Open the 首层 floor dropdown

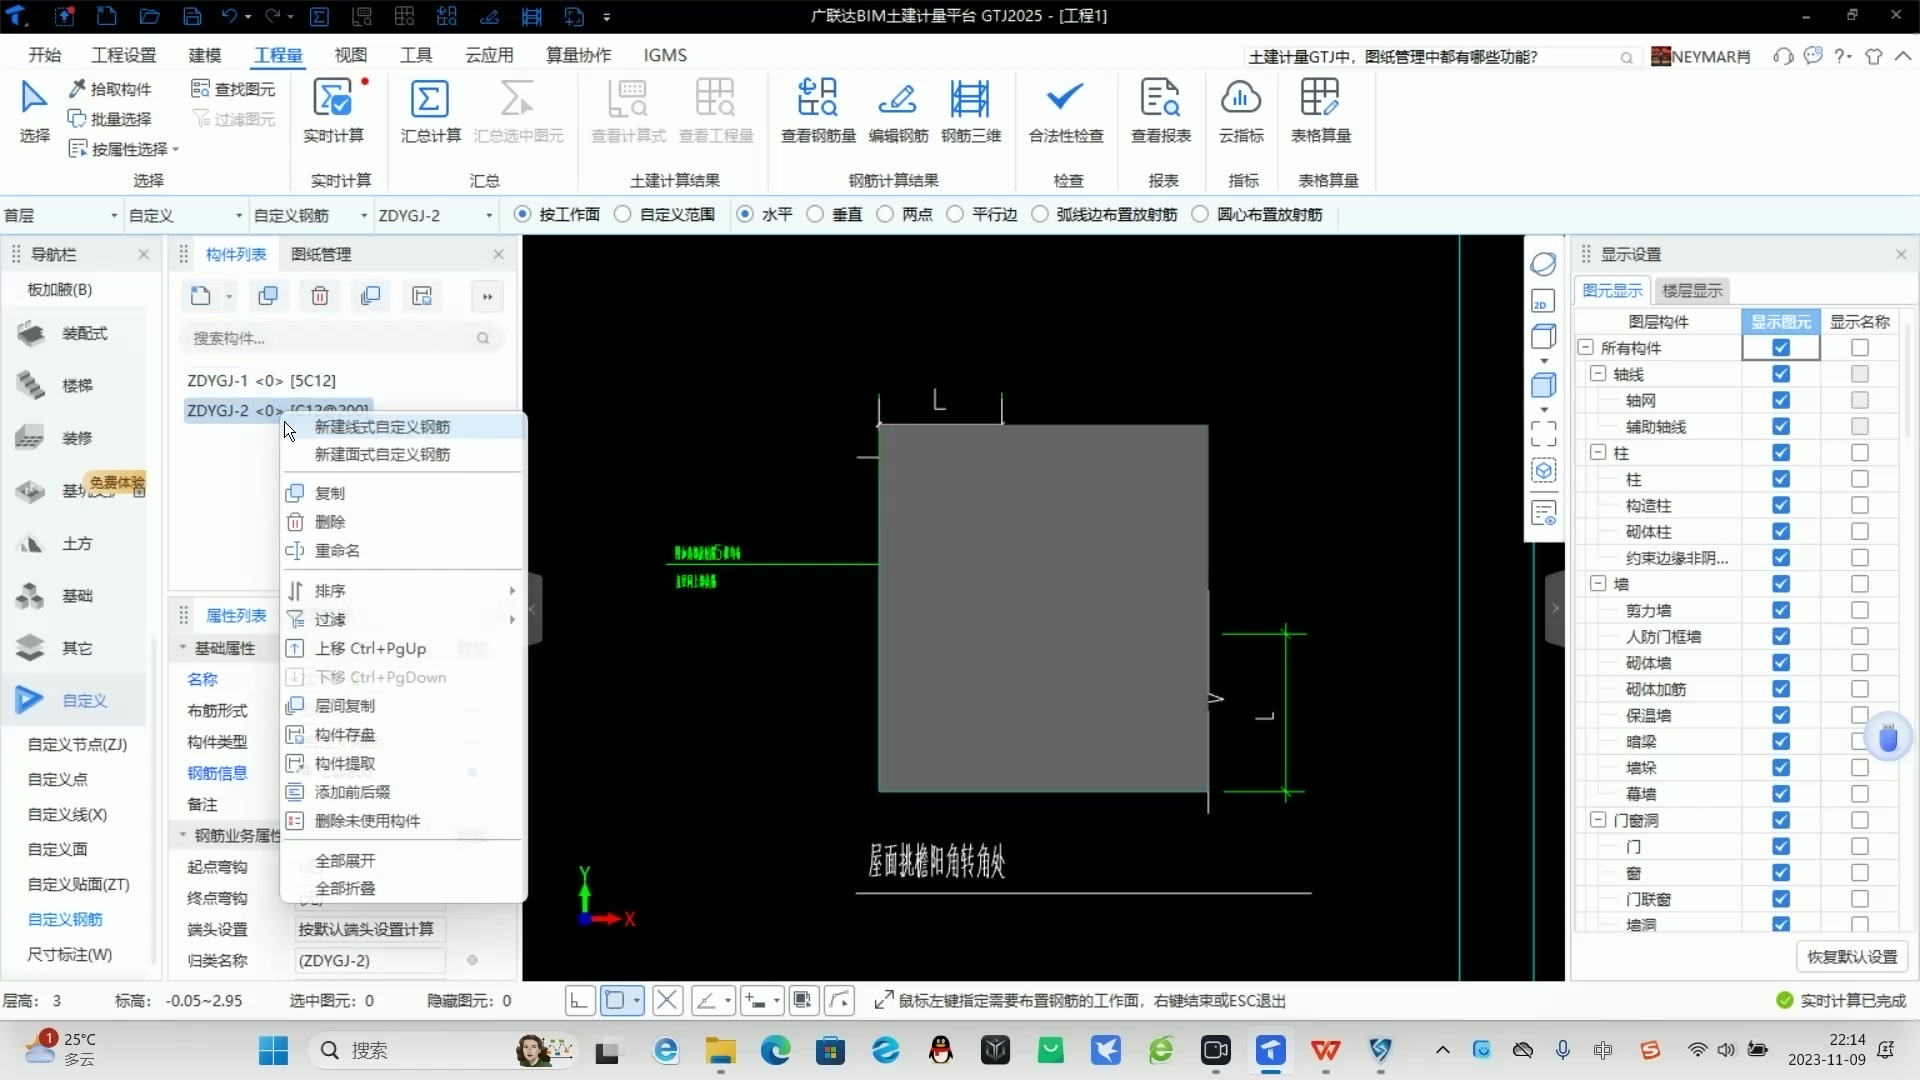[113, 215]
